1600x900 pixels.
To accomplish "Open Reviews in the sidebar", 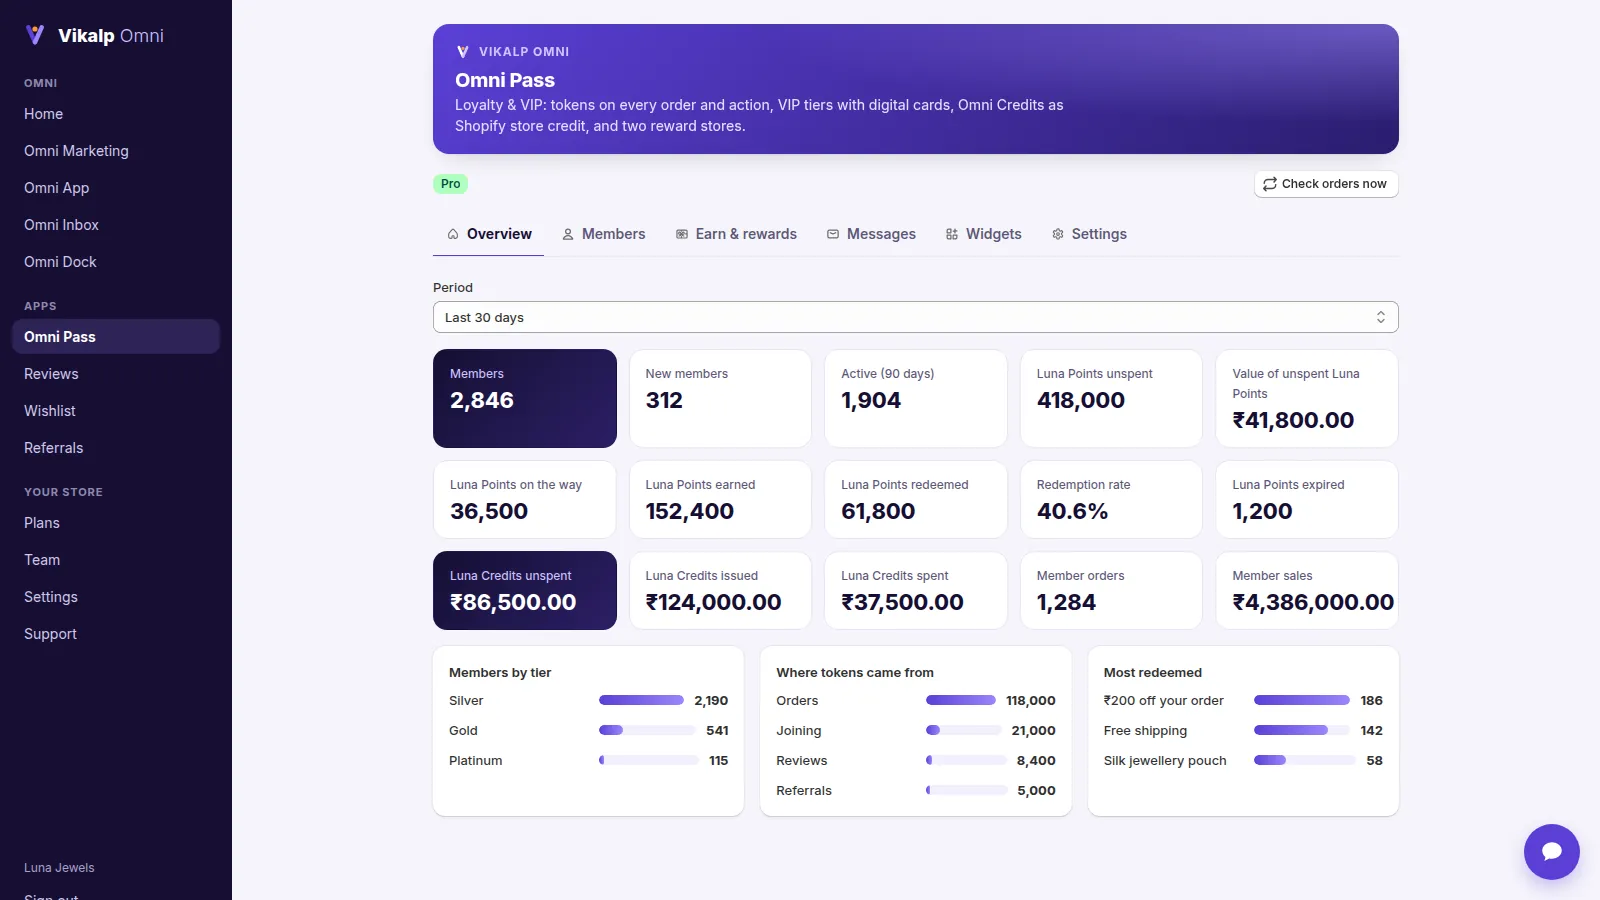I will click(116, 374).
